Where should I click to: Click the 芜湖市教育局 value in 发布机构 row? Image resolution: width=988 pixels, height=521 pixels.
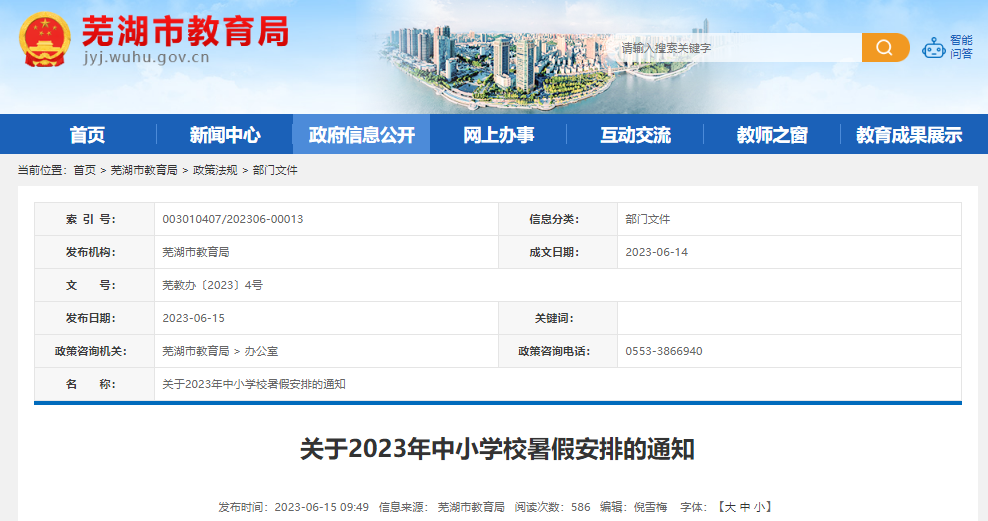point(195,252)
